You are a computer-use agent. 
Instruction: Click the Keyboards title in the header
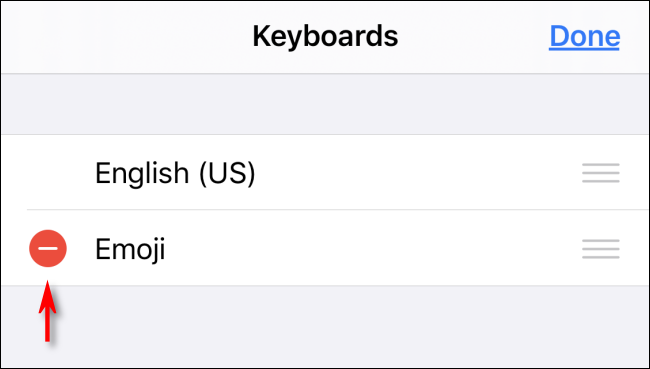pos(325,36)
